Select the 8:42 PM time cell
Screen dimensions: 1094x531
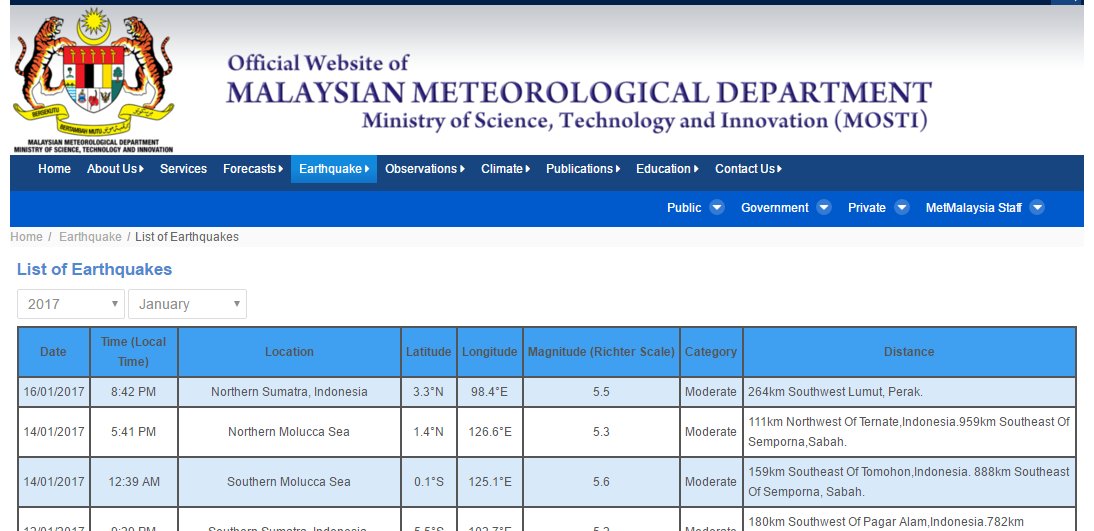134,392
